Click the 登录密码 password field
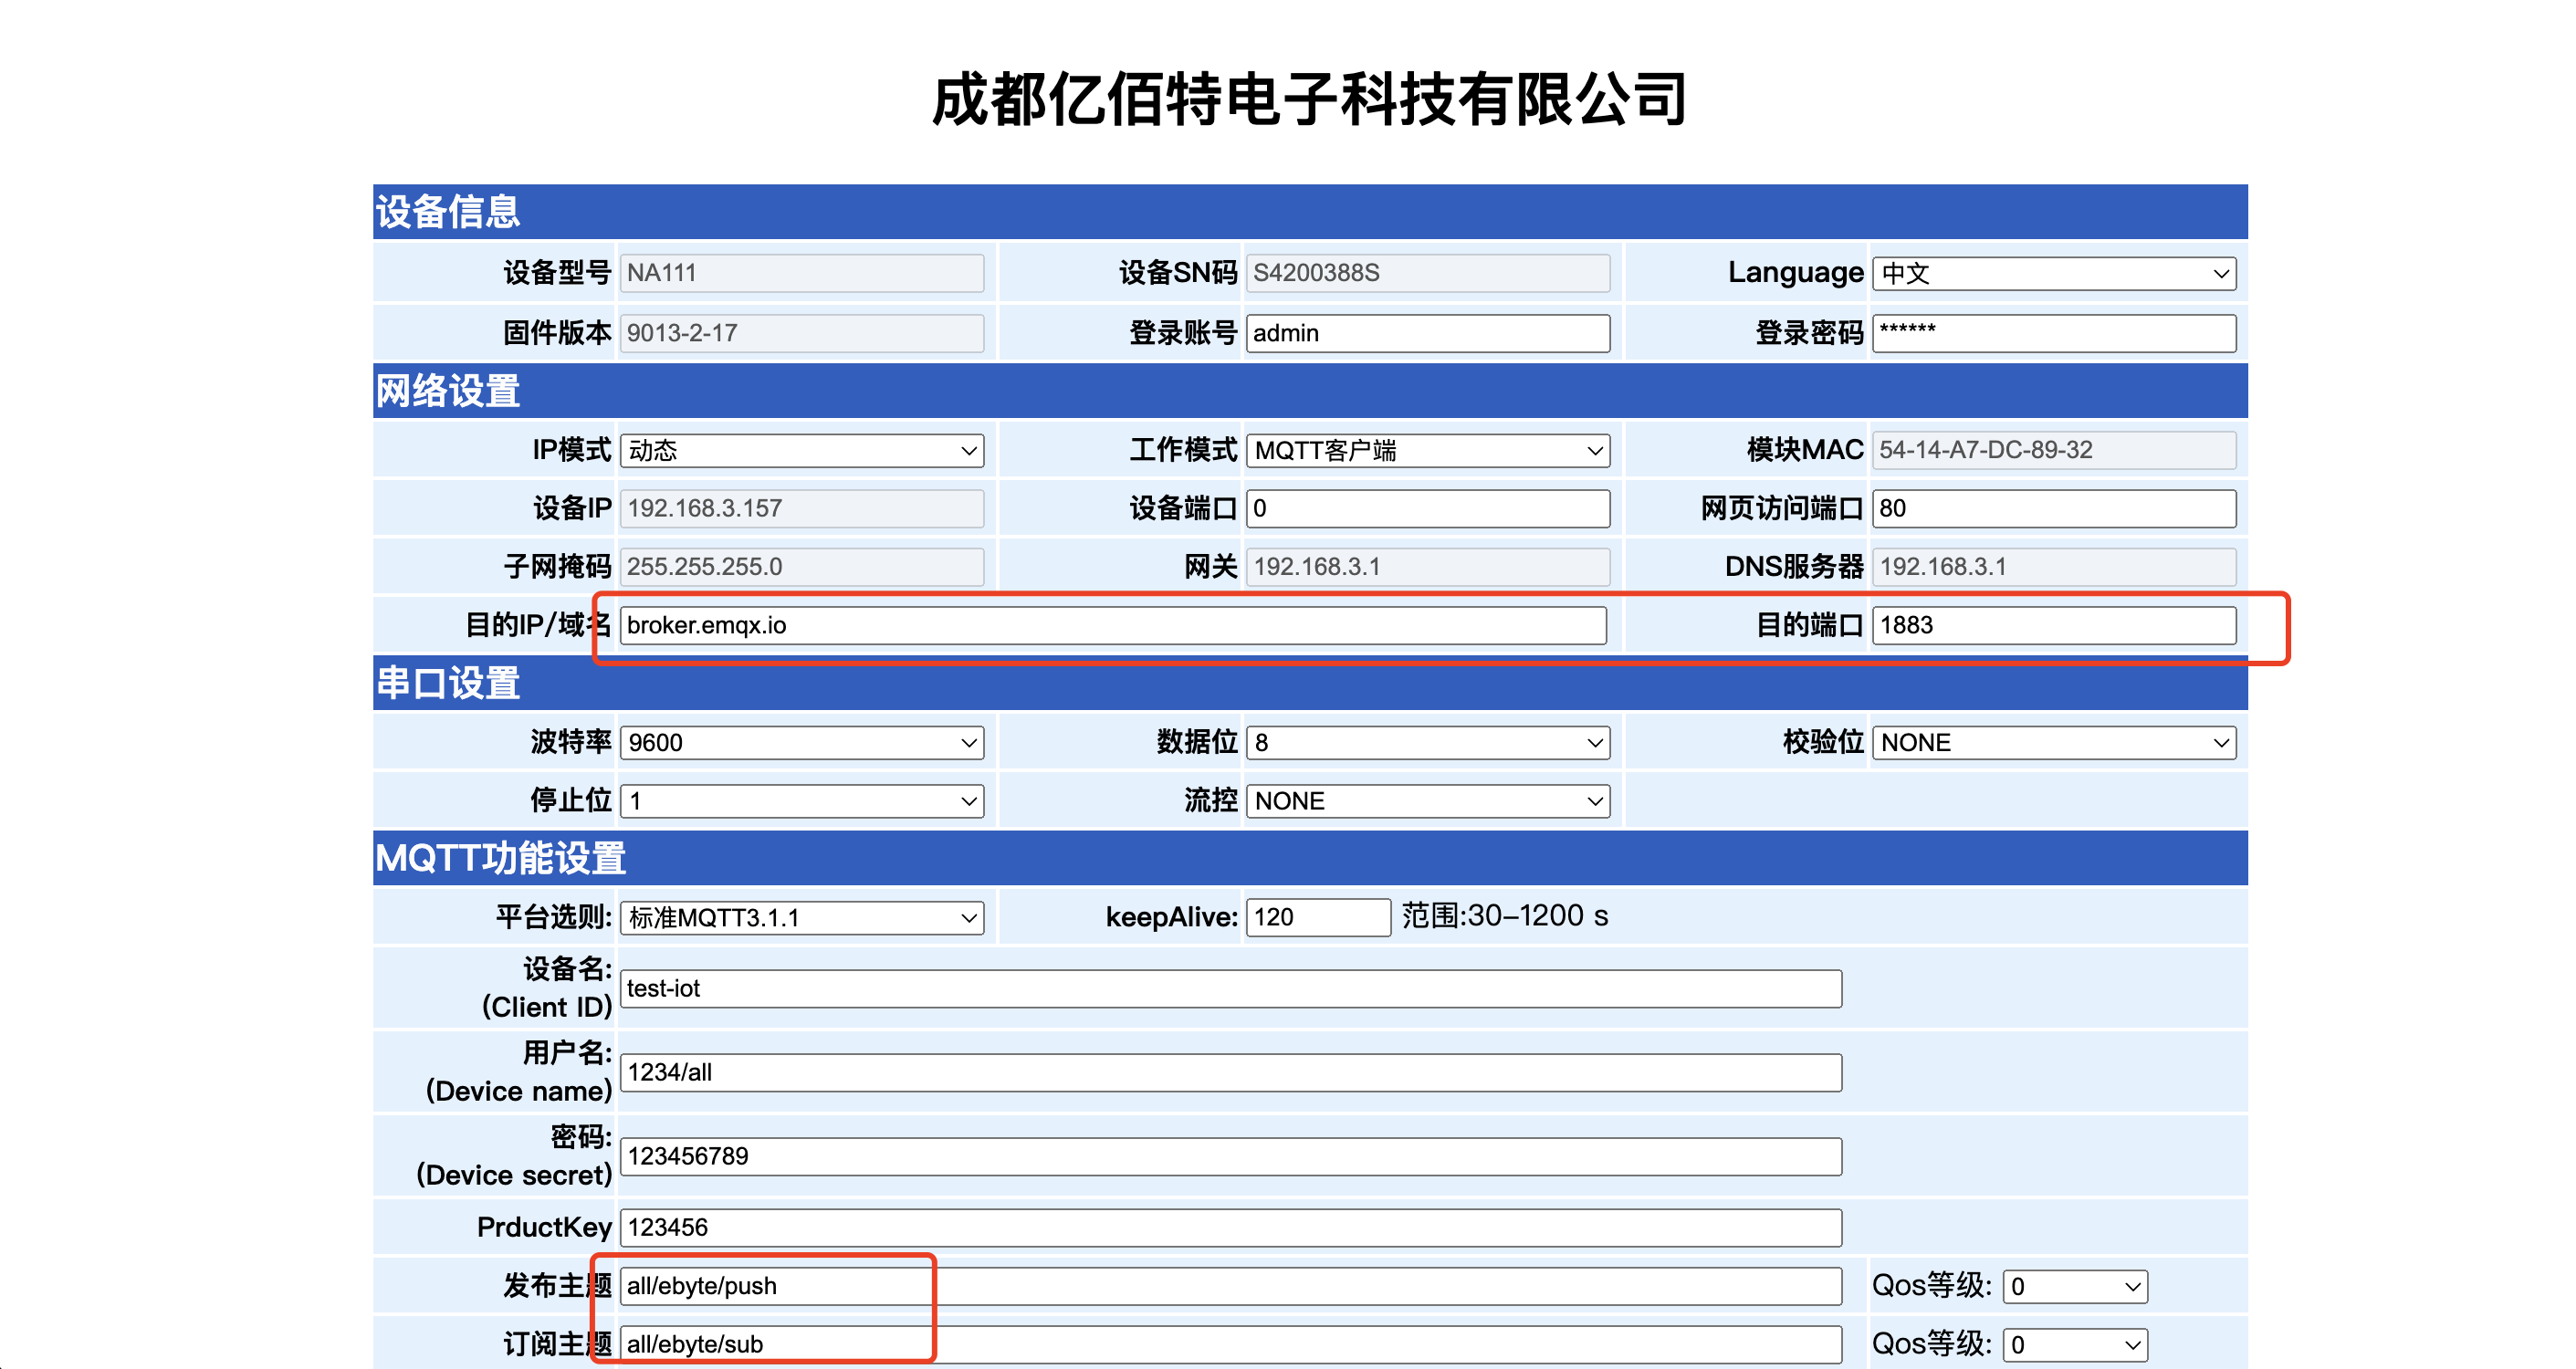 tap(2053, 333)
